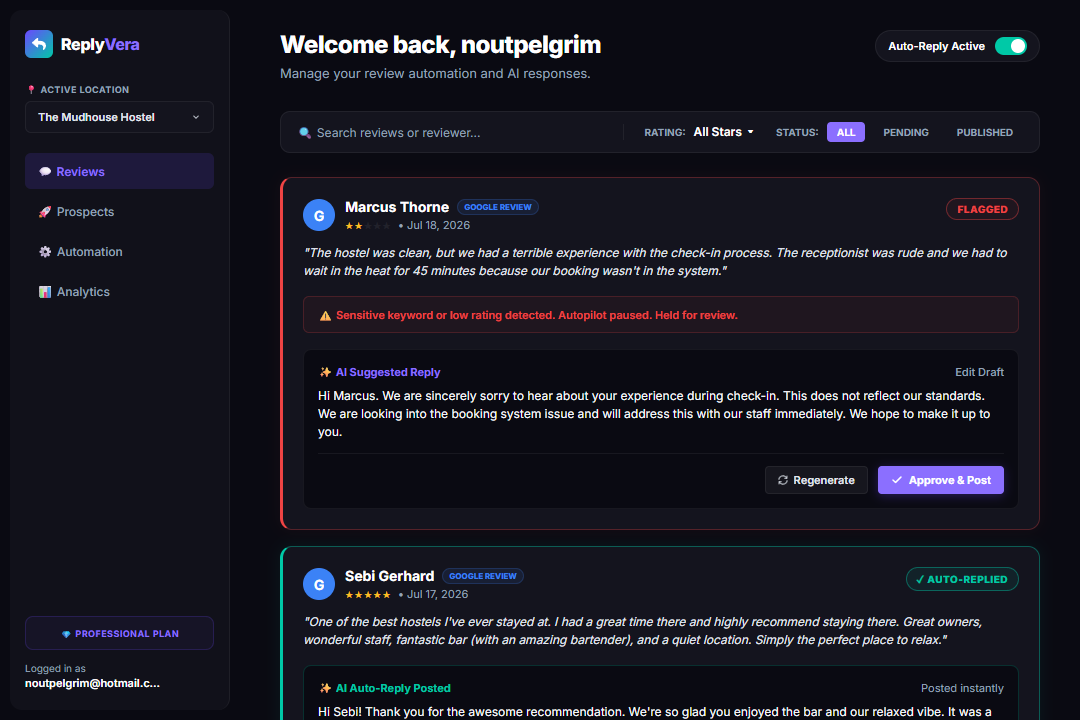Click Sebi Gerhard's Google avatar icon
The image size is (1080, 720).
point(319,584)
